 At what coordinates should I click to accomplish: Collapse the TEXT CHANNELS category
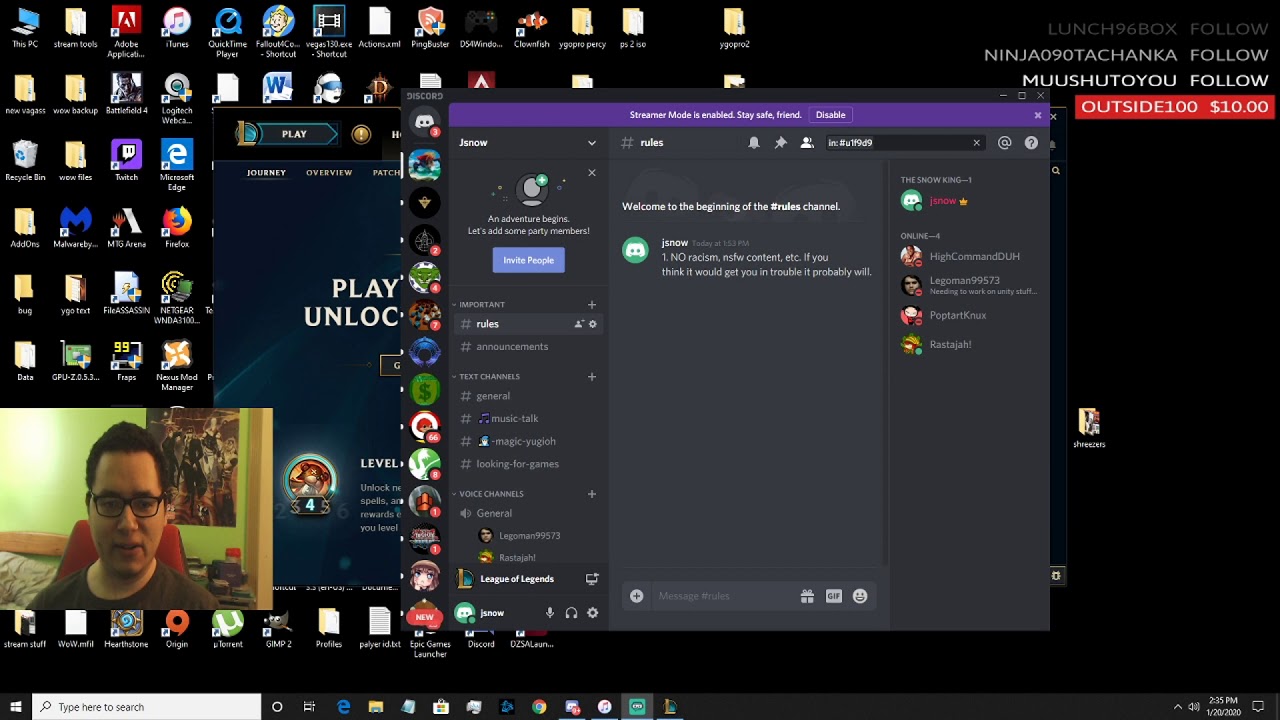(x=488, y=377)
